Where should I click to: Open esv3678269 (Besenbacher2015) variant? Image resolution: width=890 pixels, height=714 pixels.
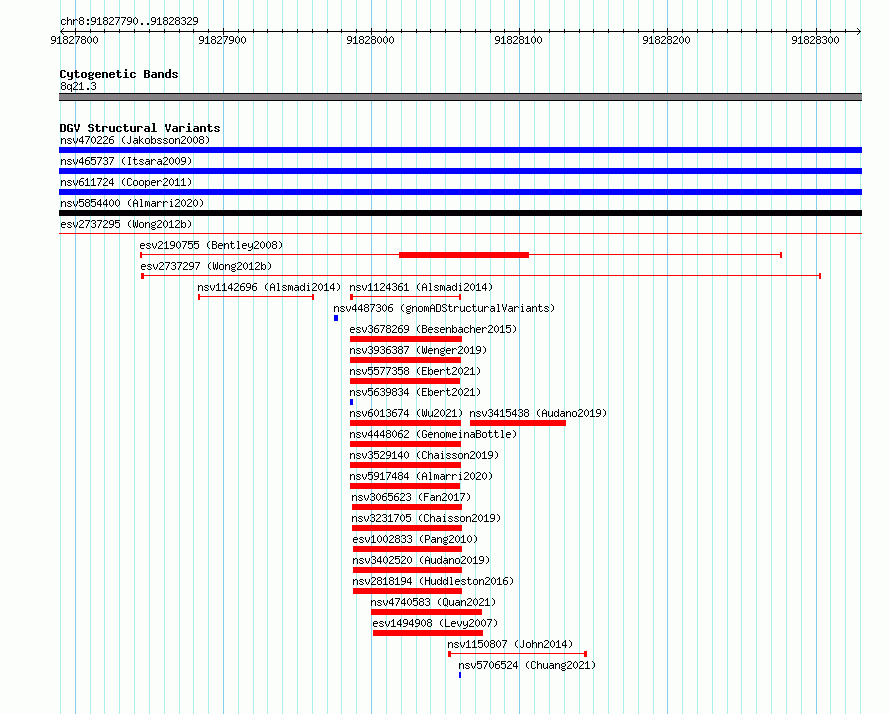(433, 329)
